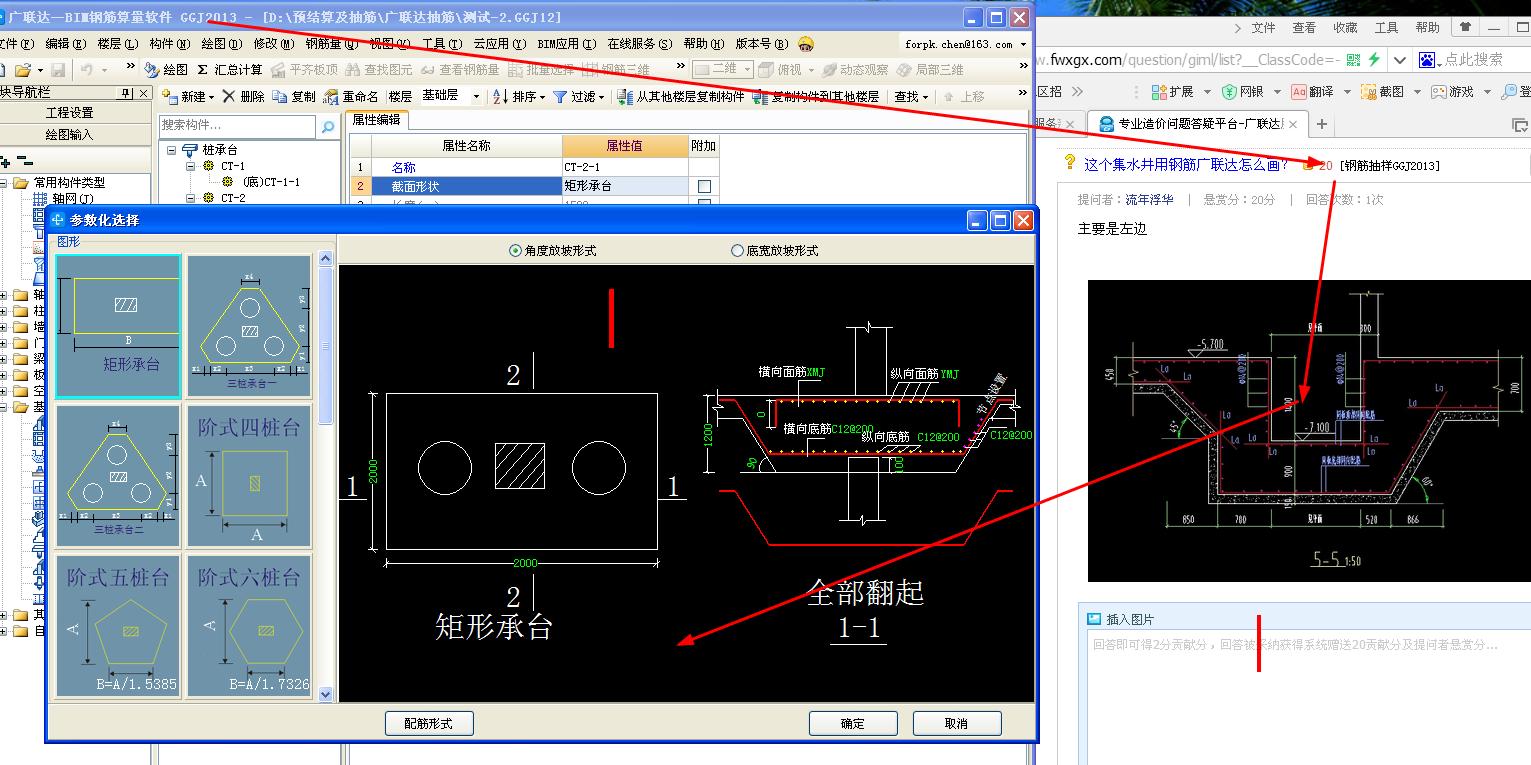Open the 这个集水井用钢筋广联达怎么画 question link
Viewport: 1531px width, 765px height.
click(1187, 165)
